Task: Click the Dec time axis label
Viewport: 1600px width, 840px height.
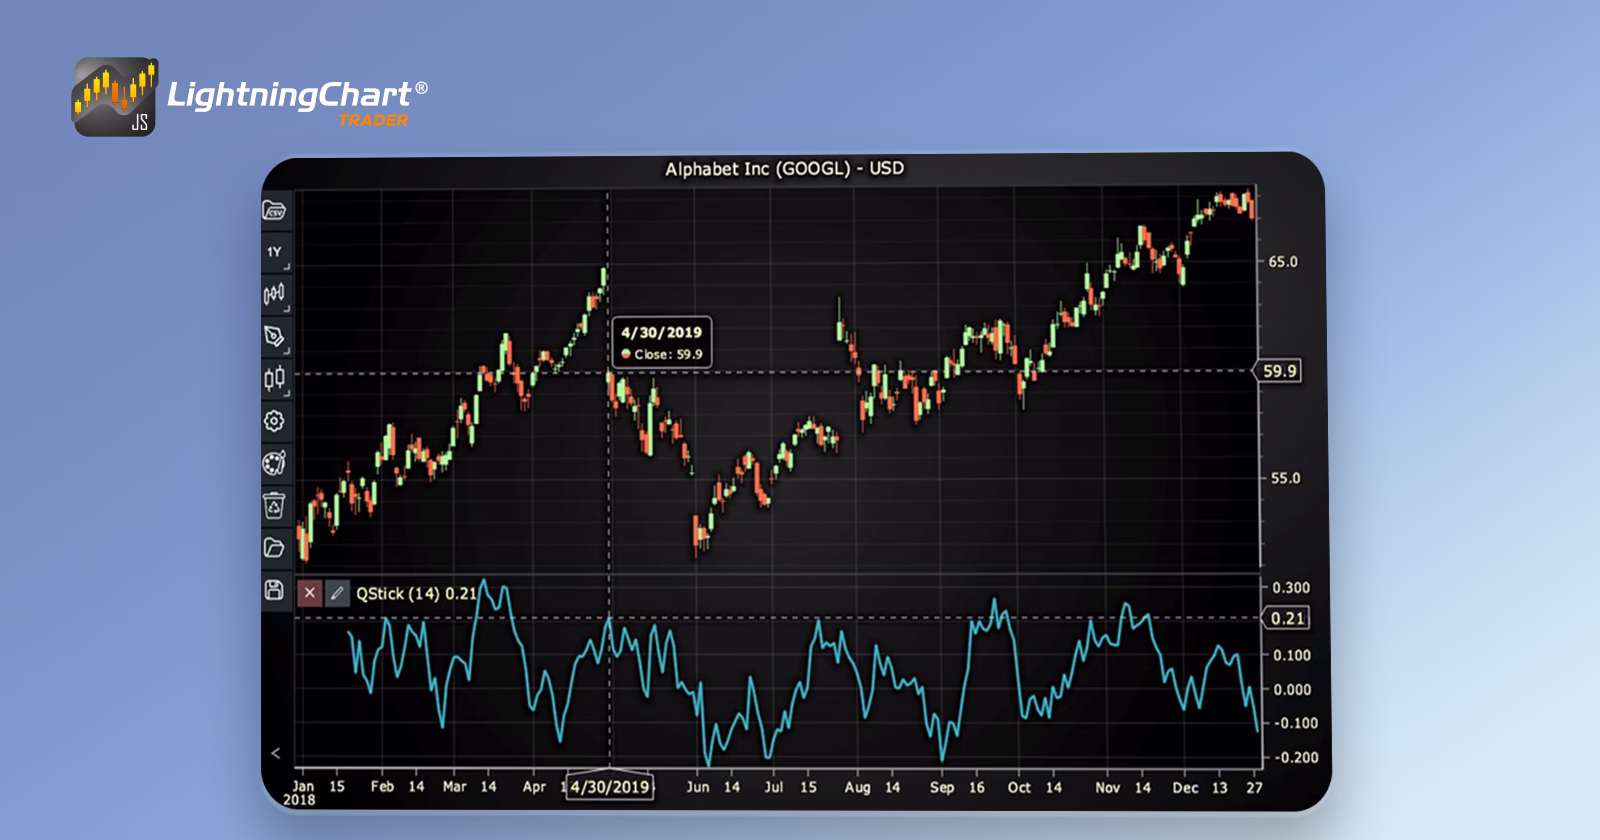Action: point(1185,787)
